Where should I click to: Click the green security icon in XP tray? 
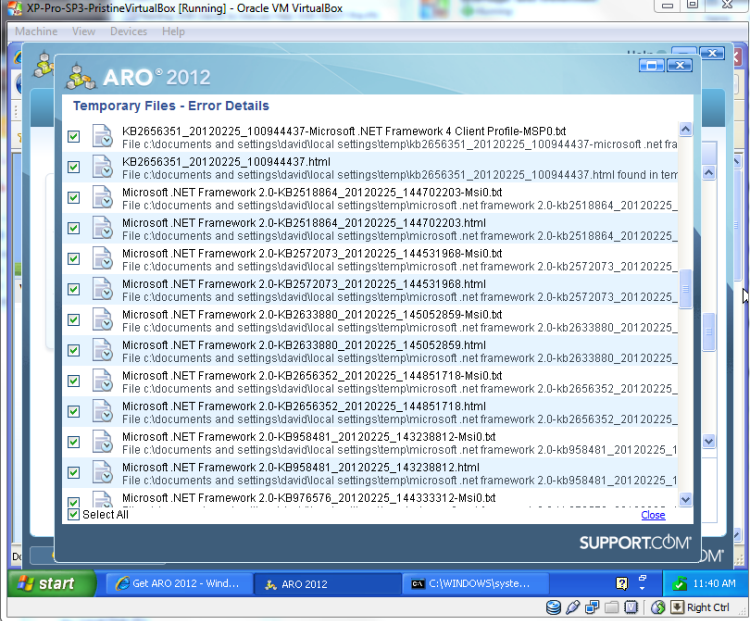(679, 584)
